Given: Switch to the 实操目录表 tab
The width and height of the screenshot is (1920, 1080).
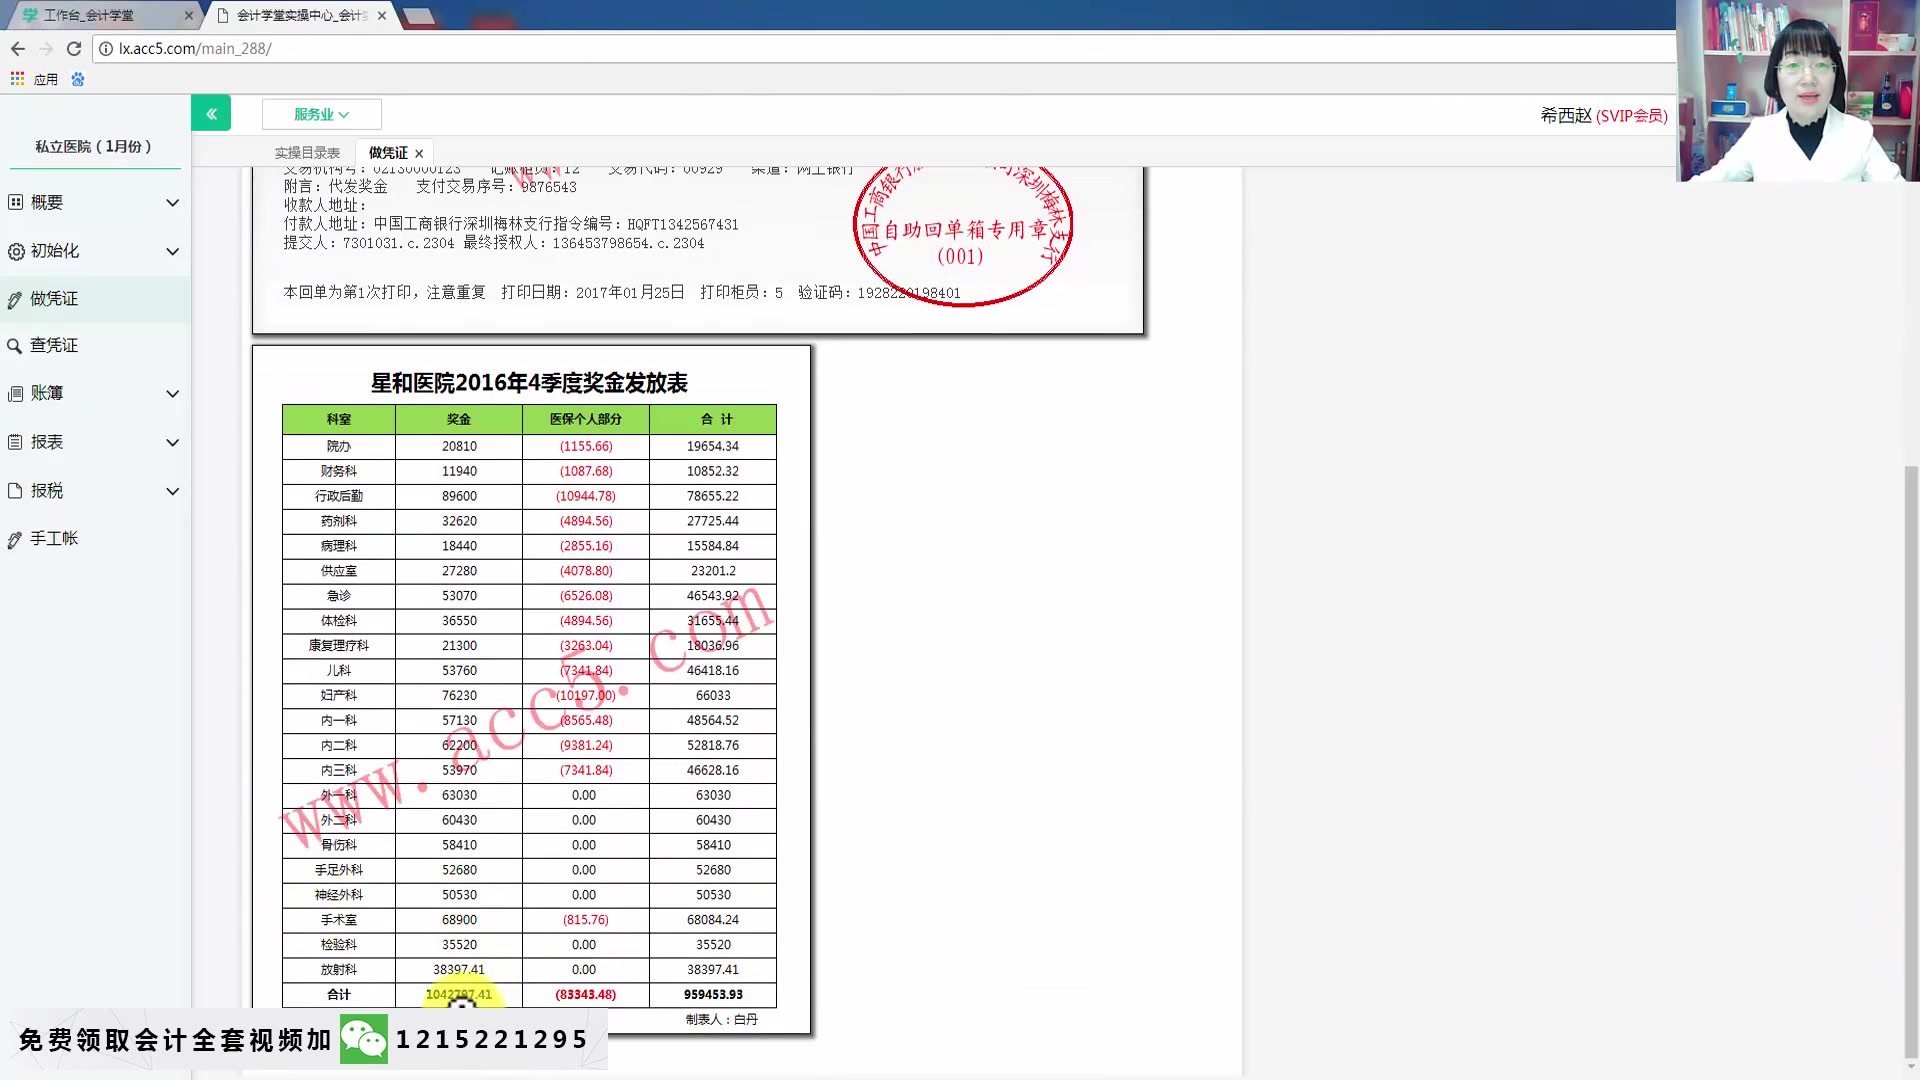Looking at the screenshot, I should pyautogui.click(x=307, y=152).
